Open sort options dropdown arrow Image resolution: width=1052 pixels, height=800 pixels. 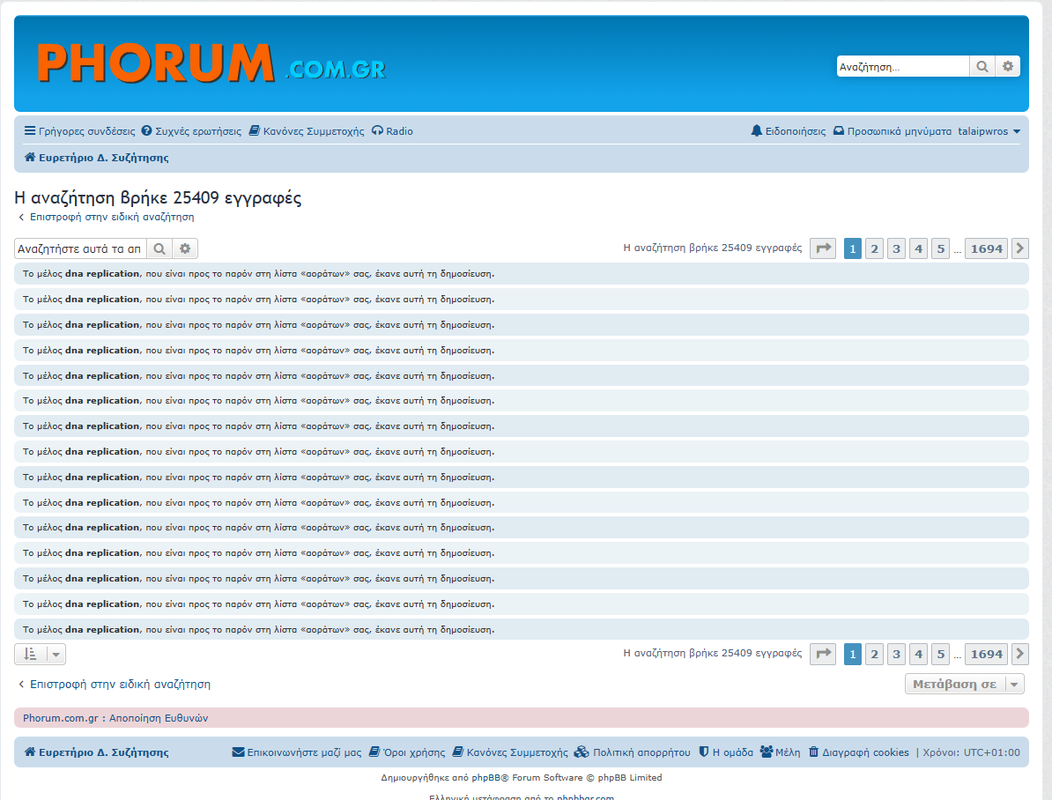point(56,654)
